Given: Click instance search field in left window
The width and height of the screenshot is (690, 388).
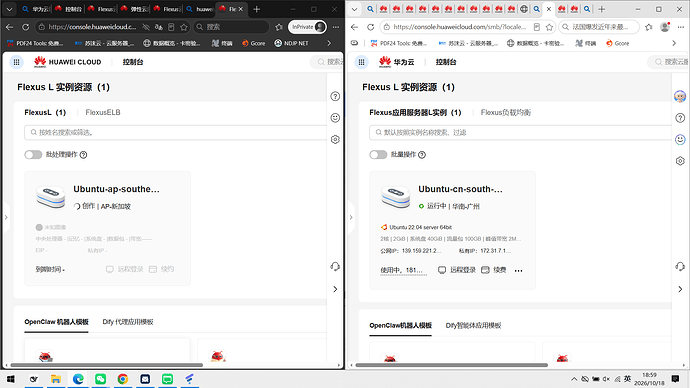Looking at the screenshot, I should pyautogui.click(x=176, y=132).
